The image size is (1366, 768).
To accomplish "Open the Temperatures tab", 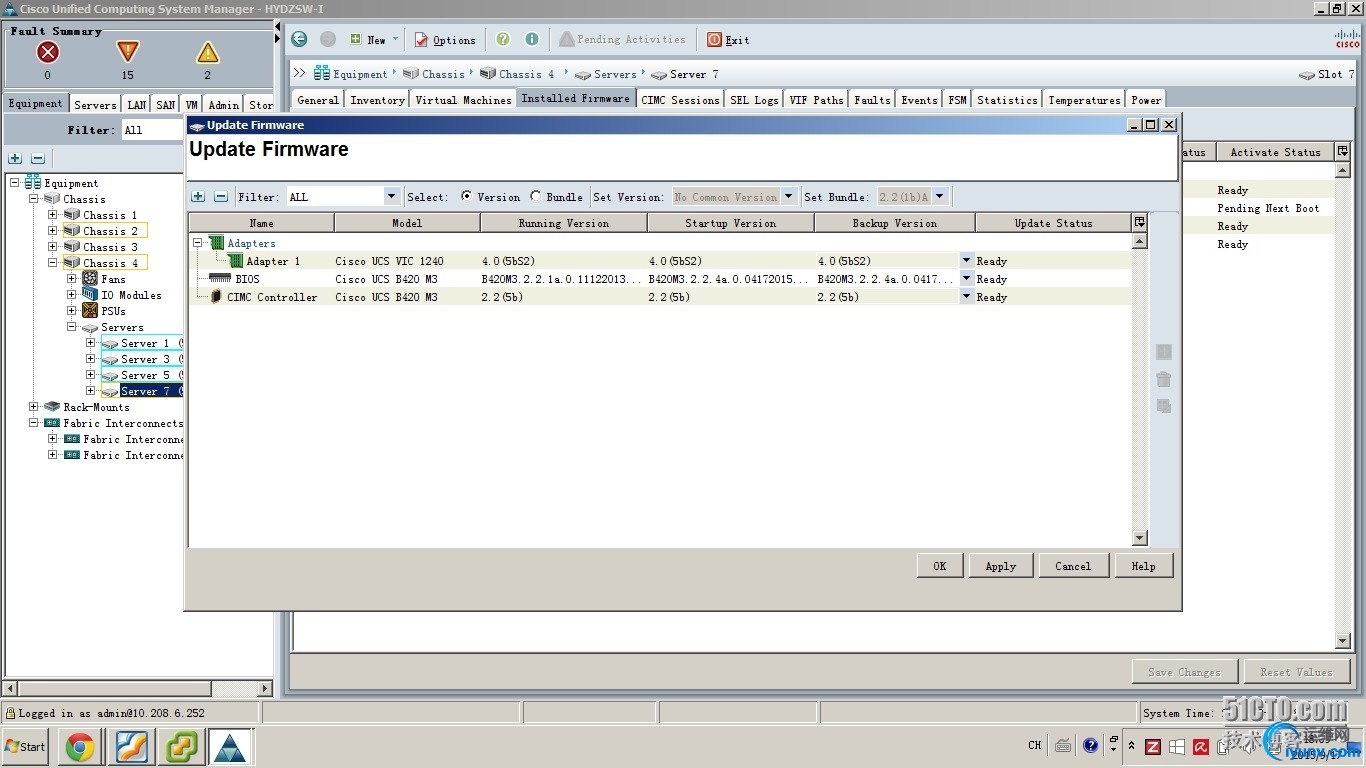I will (1084, 100).
